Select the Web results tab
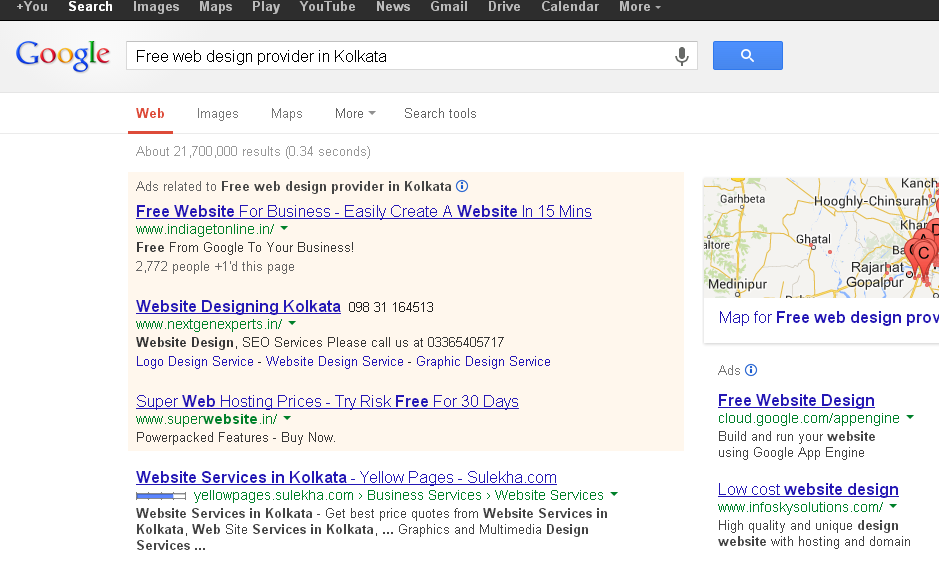This screenshot has height=562, width=939. (x=150, y=113)
